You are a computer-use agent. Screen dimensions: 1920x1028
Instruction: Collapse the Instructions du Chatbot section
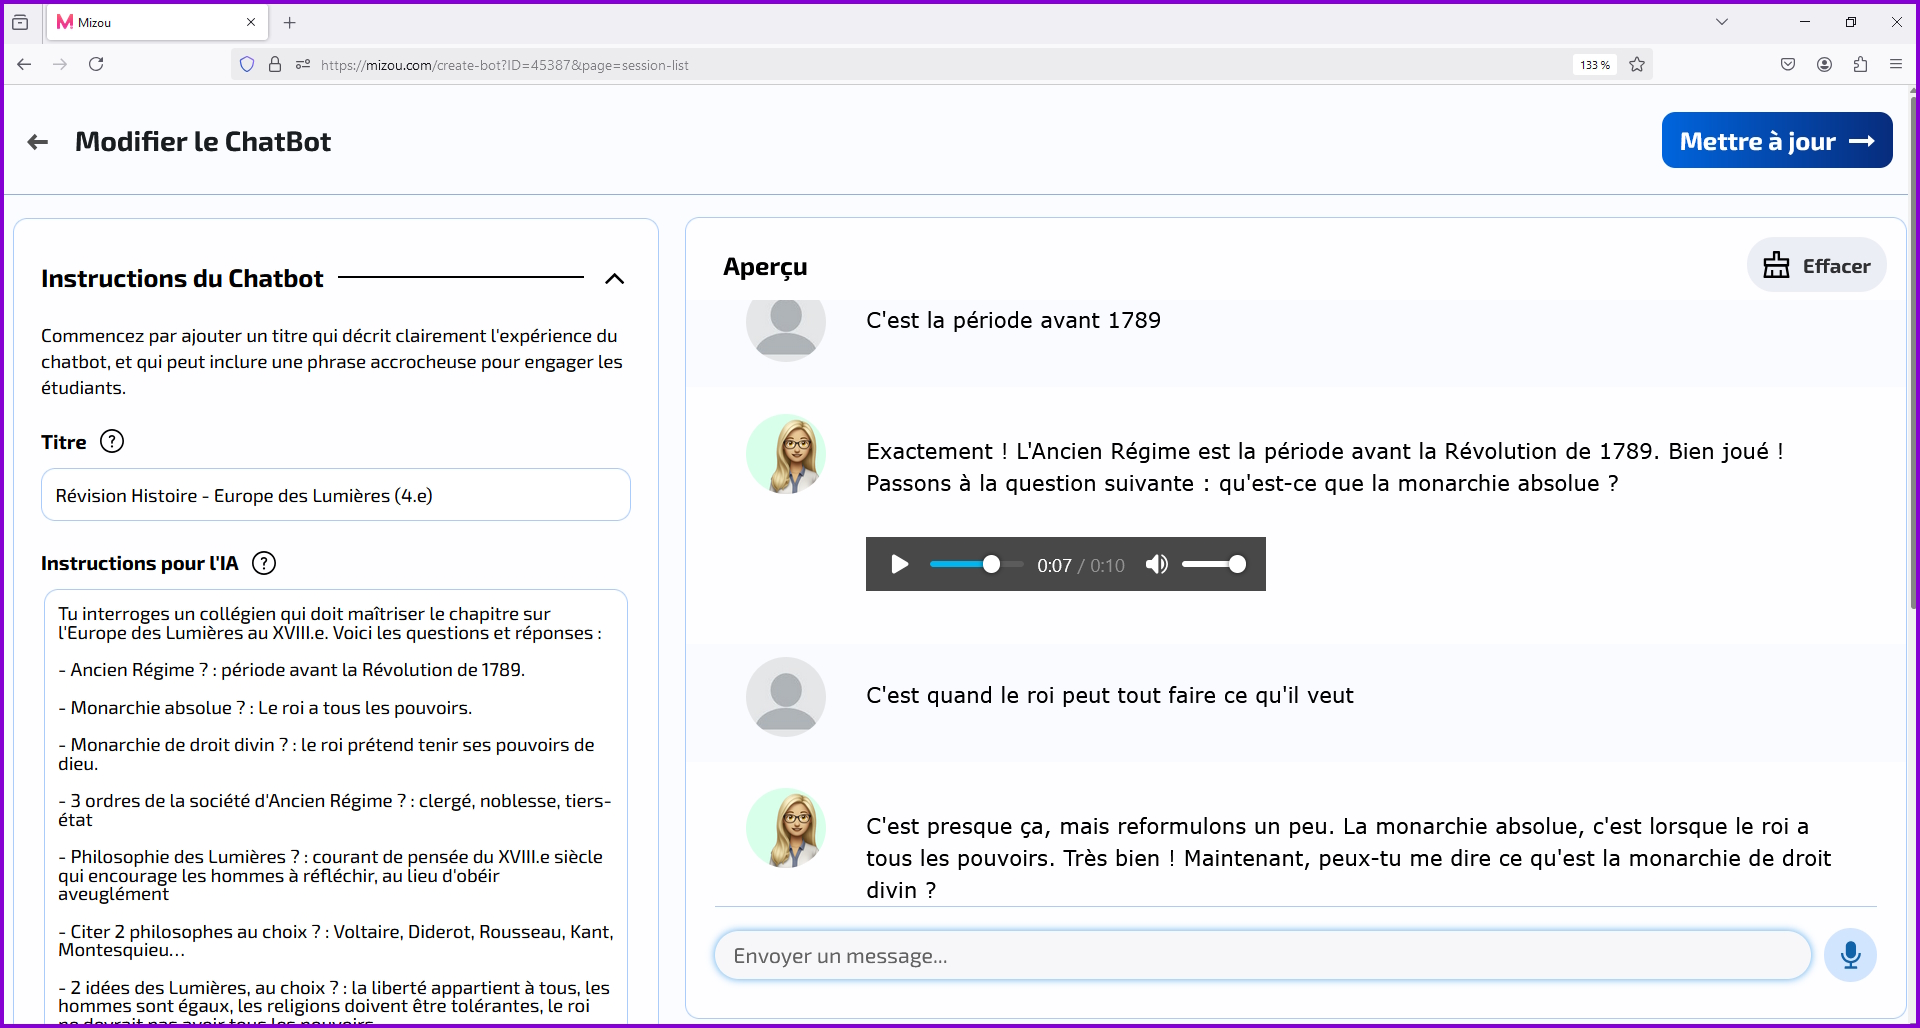[x=615, y=278]
